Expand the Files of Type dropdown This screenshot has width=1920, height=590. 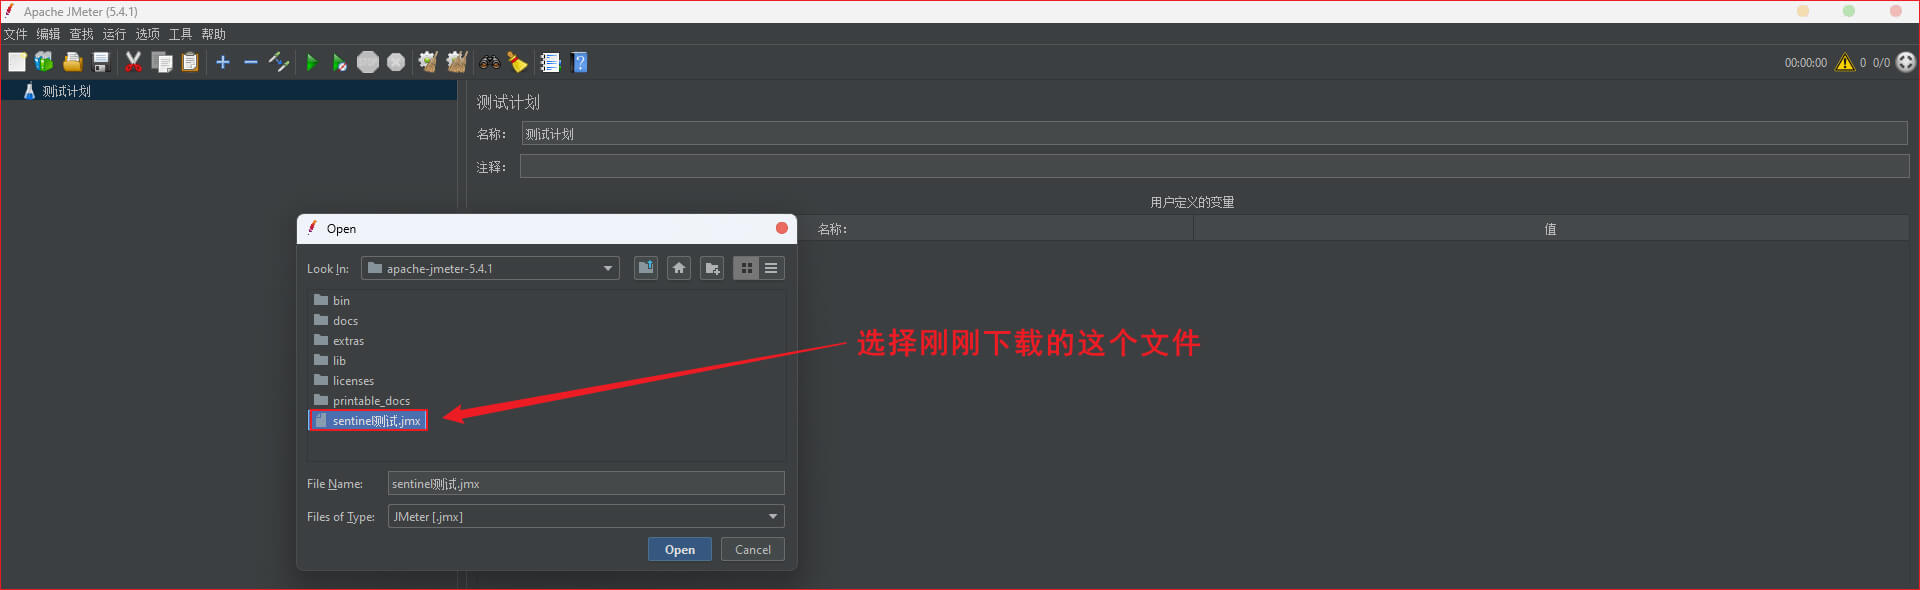pyautogui.click(x=772, y=516)
